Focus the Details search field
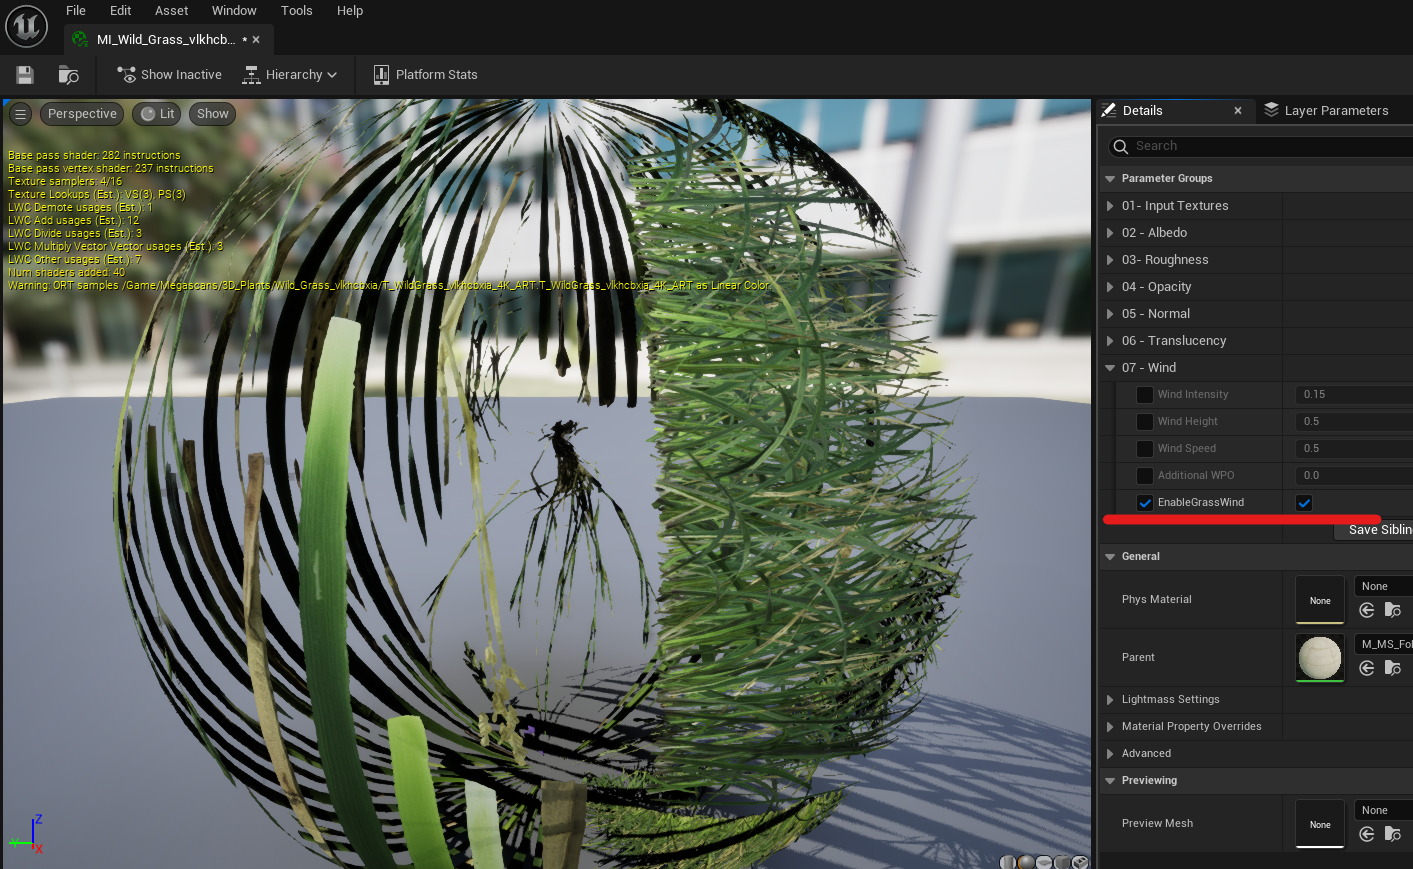 pyautogui.click(x=1260, y=147)
